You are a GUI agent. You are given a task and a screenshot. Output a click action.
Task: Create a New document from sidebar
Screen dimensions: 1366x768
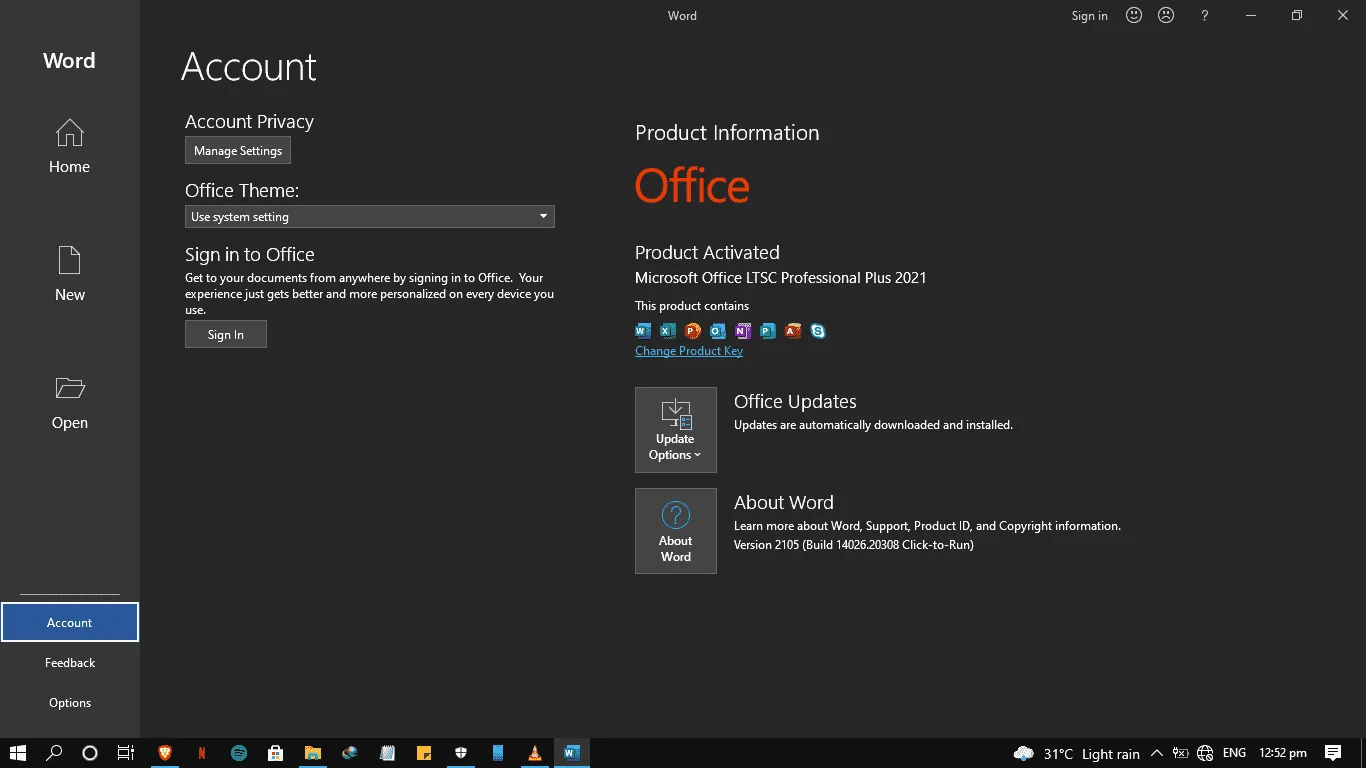pos(70,274)
